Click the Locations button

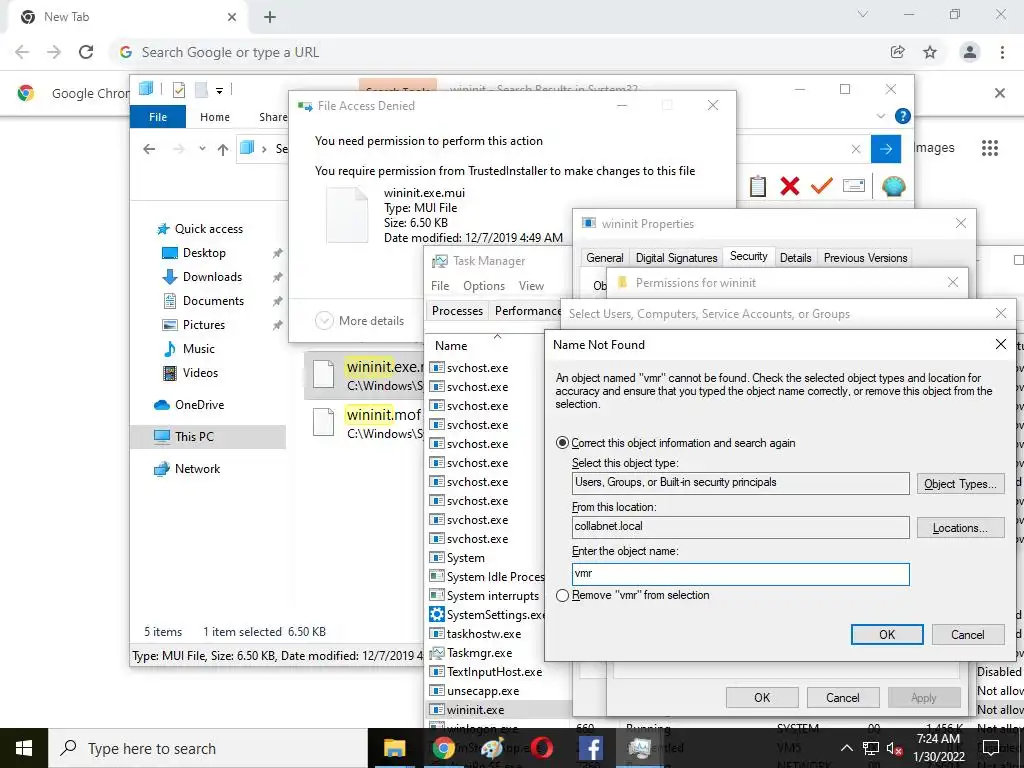pyautogui.click(x=960, y=528)
